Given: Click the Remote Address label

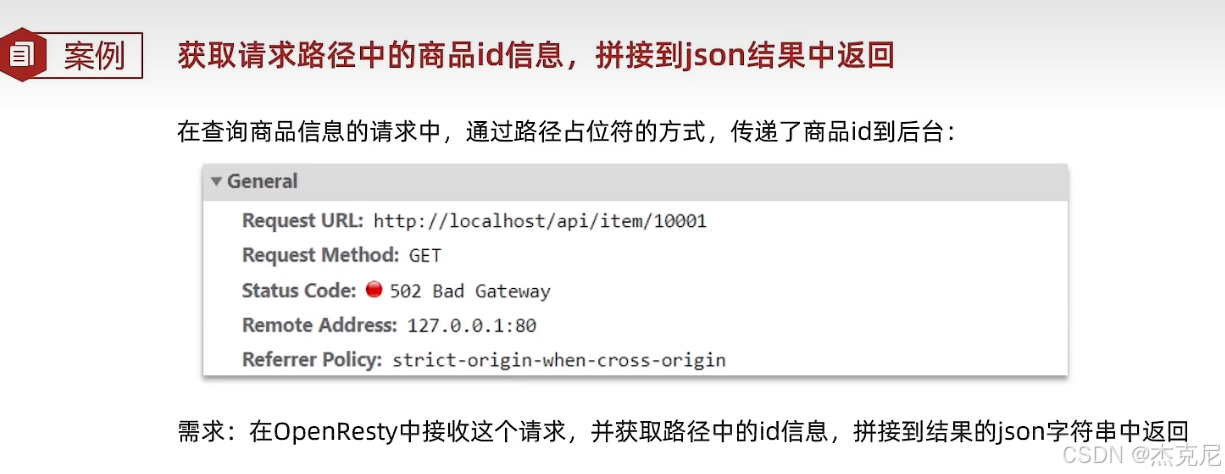Looking at the screenshot, I should point(320,325).
